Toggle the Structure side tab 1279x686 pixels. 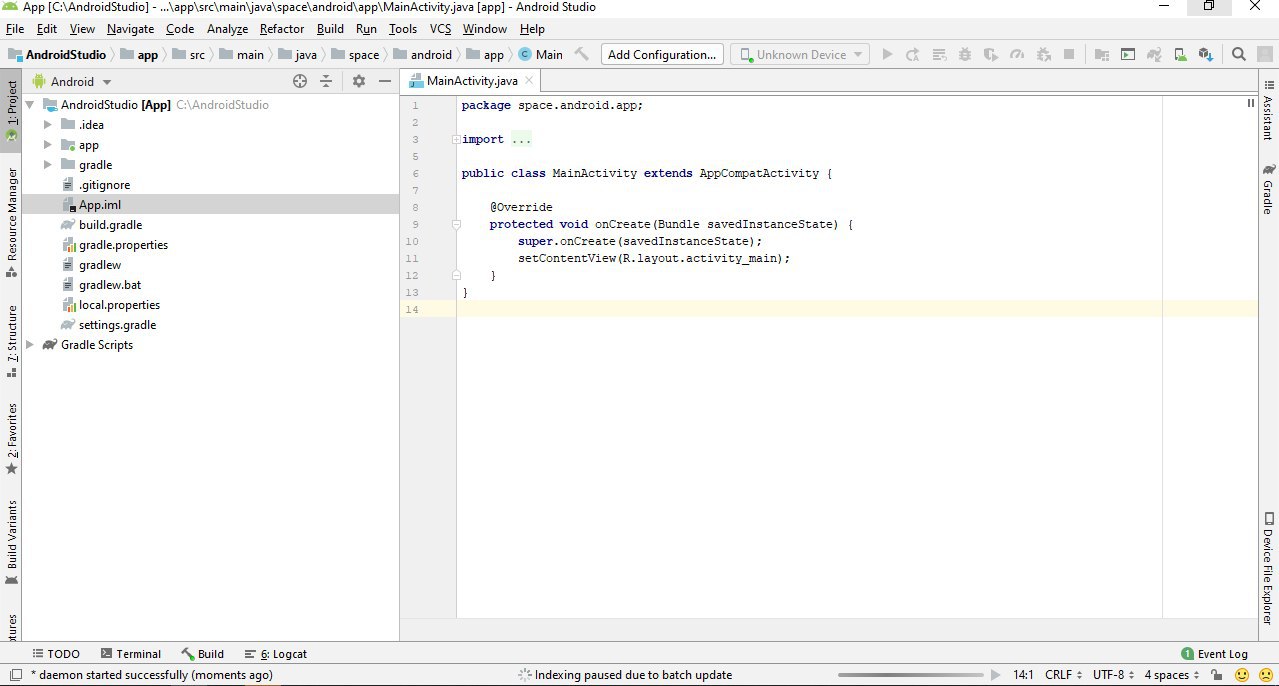coord(11,340)
